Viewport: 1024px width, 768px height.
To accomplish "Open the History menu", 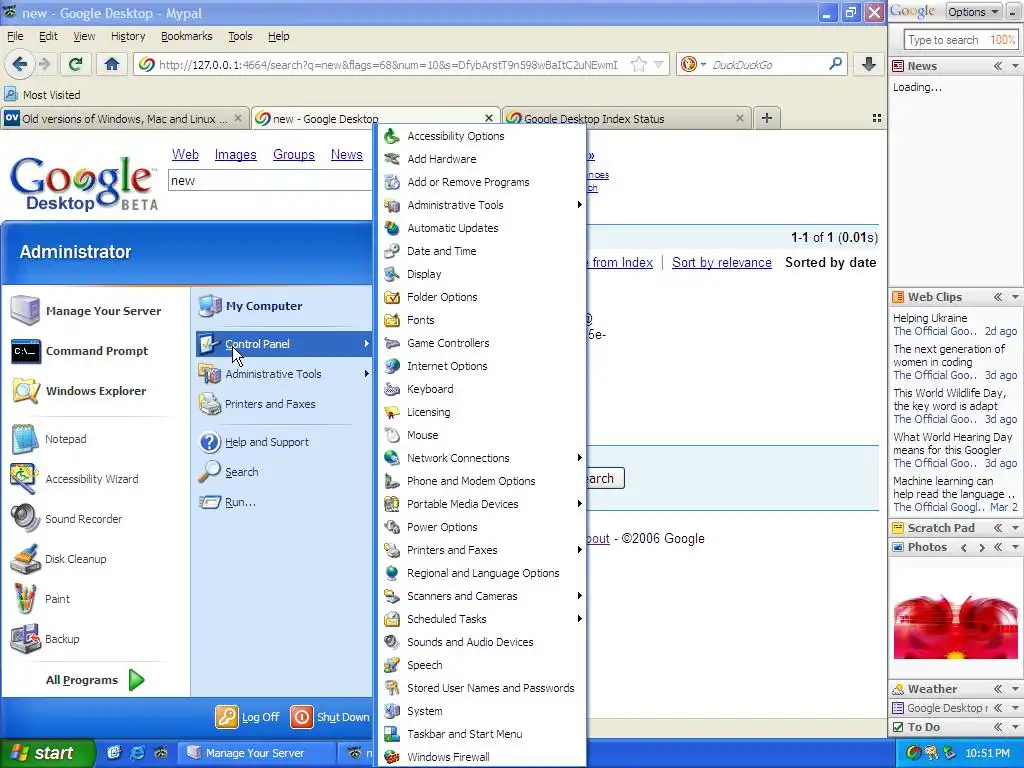I will (x=128, y=36).
